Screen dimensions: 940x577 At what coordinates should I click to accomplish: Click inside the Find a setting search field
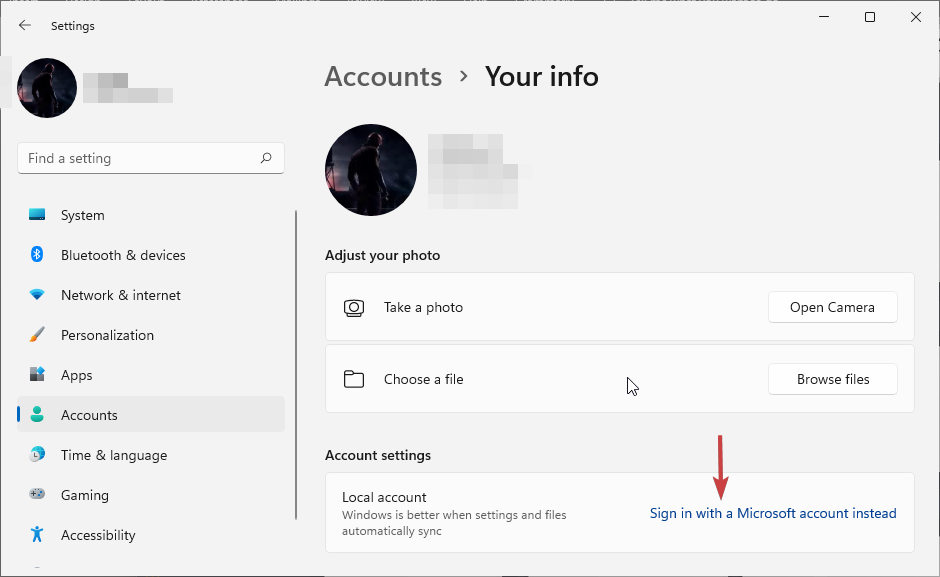coord(130,158)
